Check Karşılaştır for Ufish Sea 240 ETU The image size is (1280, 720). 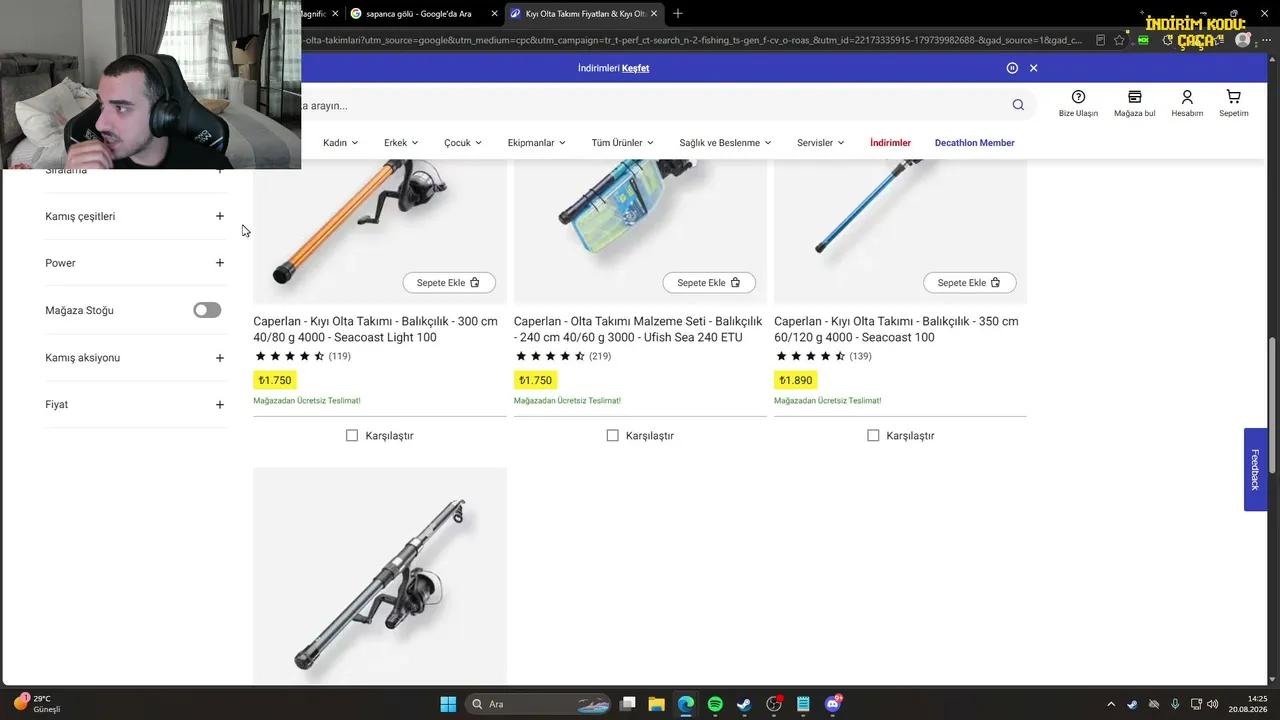coord(613,435)
